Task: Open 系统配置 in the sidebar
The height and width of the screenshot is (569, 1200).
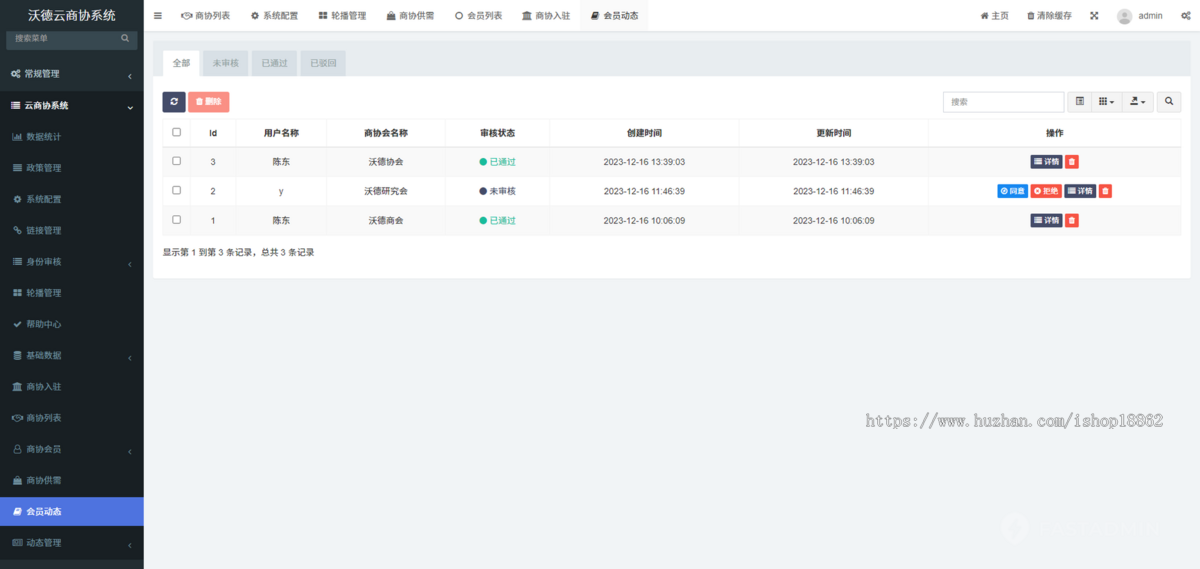Action: coord(72,199)
